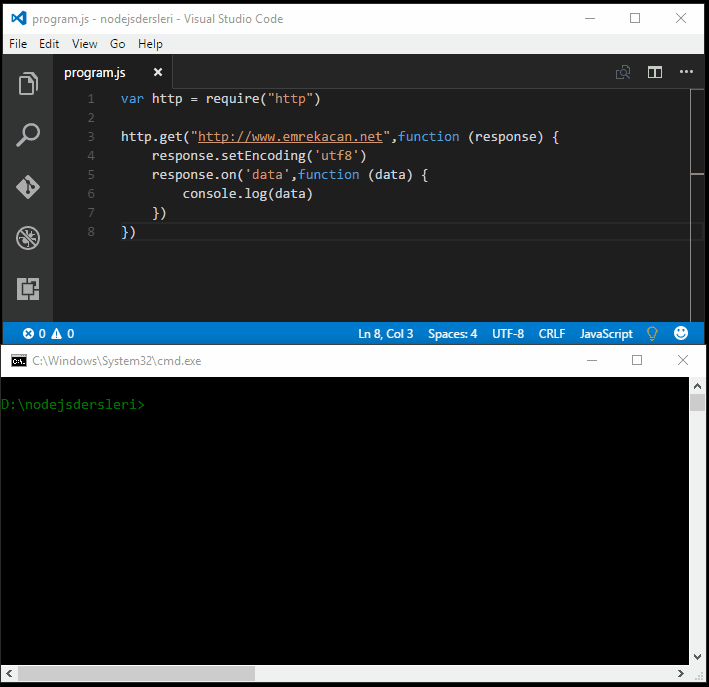Change language mode via JavaScript
709x687 pixels.
[x=606, y=334]
